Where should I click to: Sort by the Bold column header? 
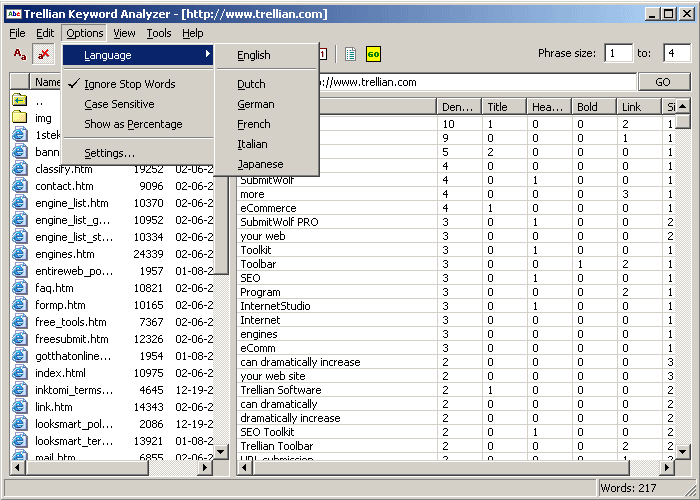coord(594,107)
